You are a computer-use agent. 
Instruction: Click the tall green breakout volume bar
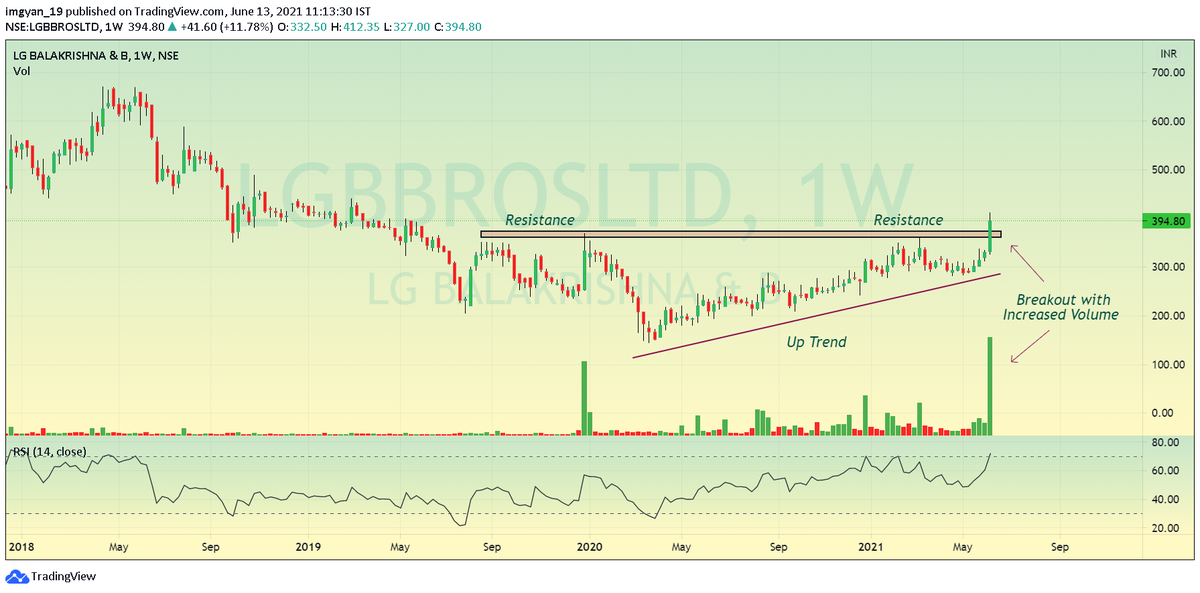coord(990,386)
